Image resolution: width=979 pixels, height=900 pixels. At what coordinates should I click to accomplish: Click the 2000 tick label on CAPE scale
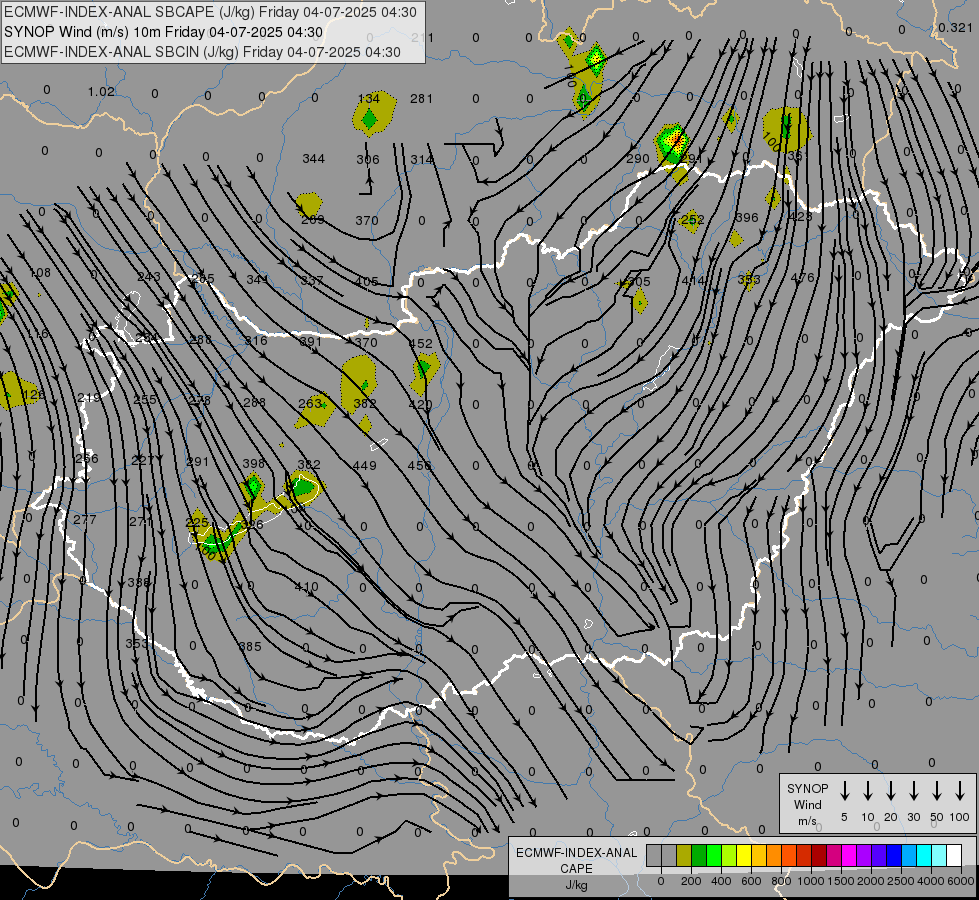click(870, 881)
